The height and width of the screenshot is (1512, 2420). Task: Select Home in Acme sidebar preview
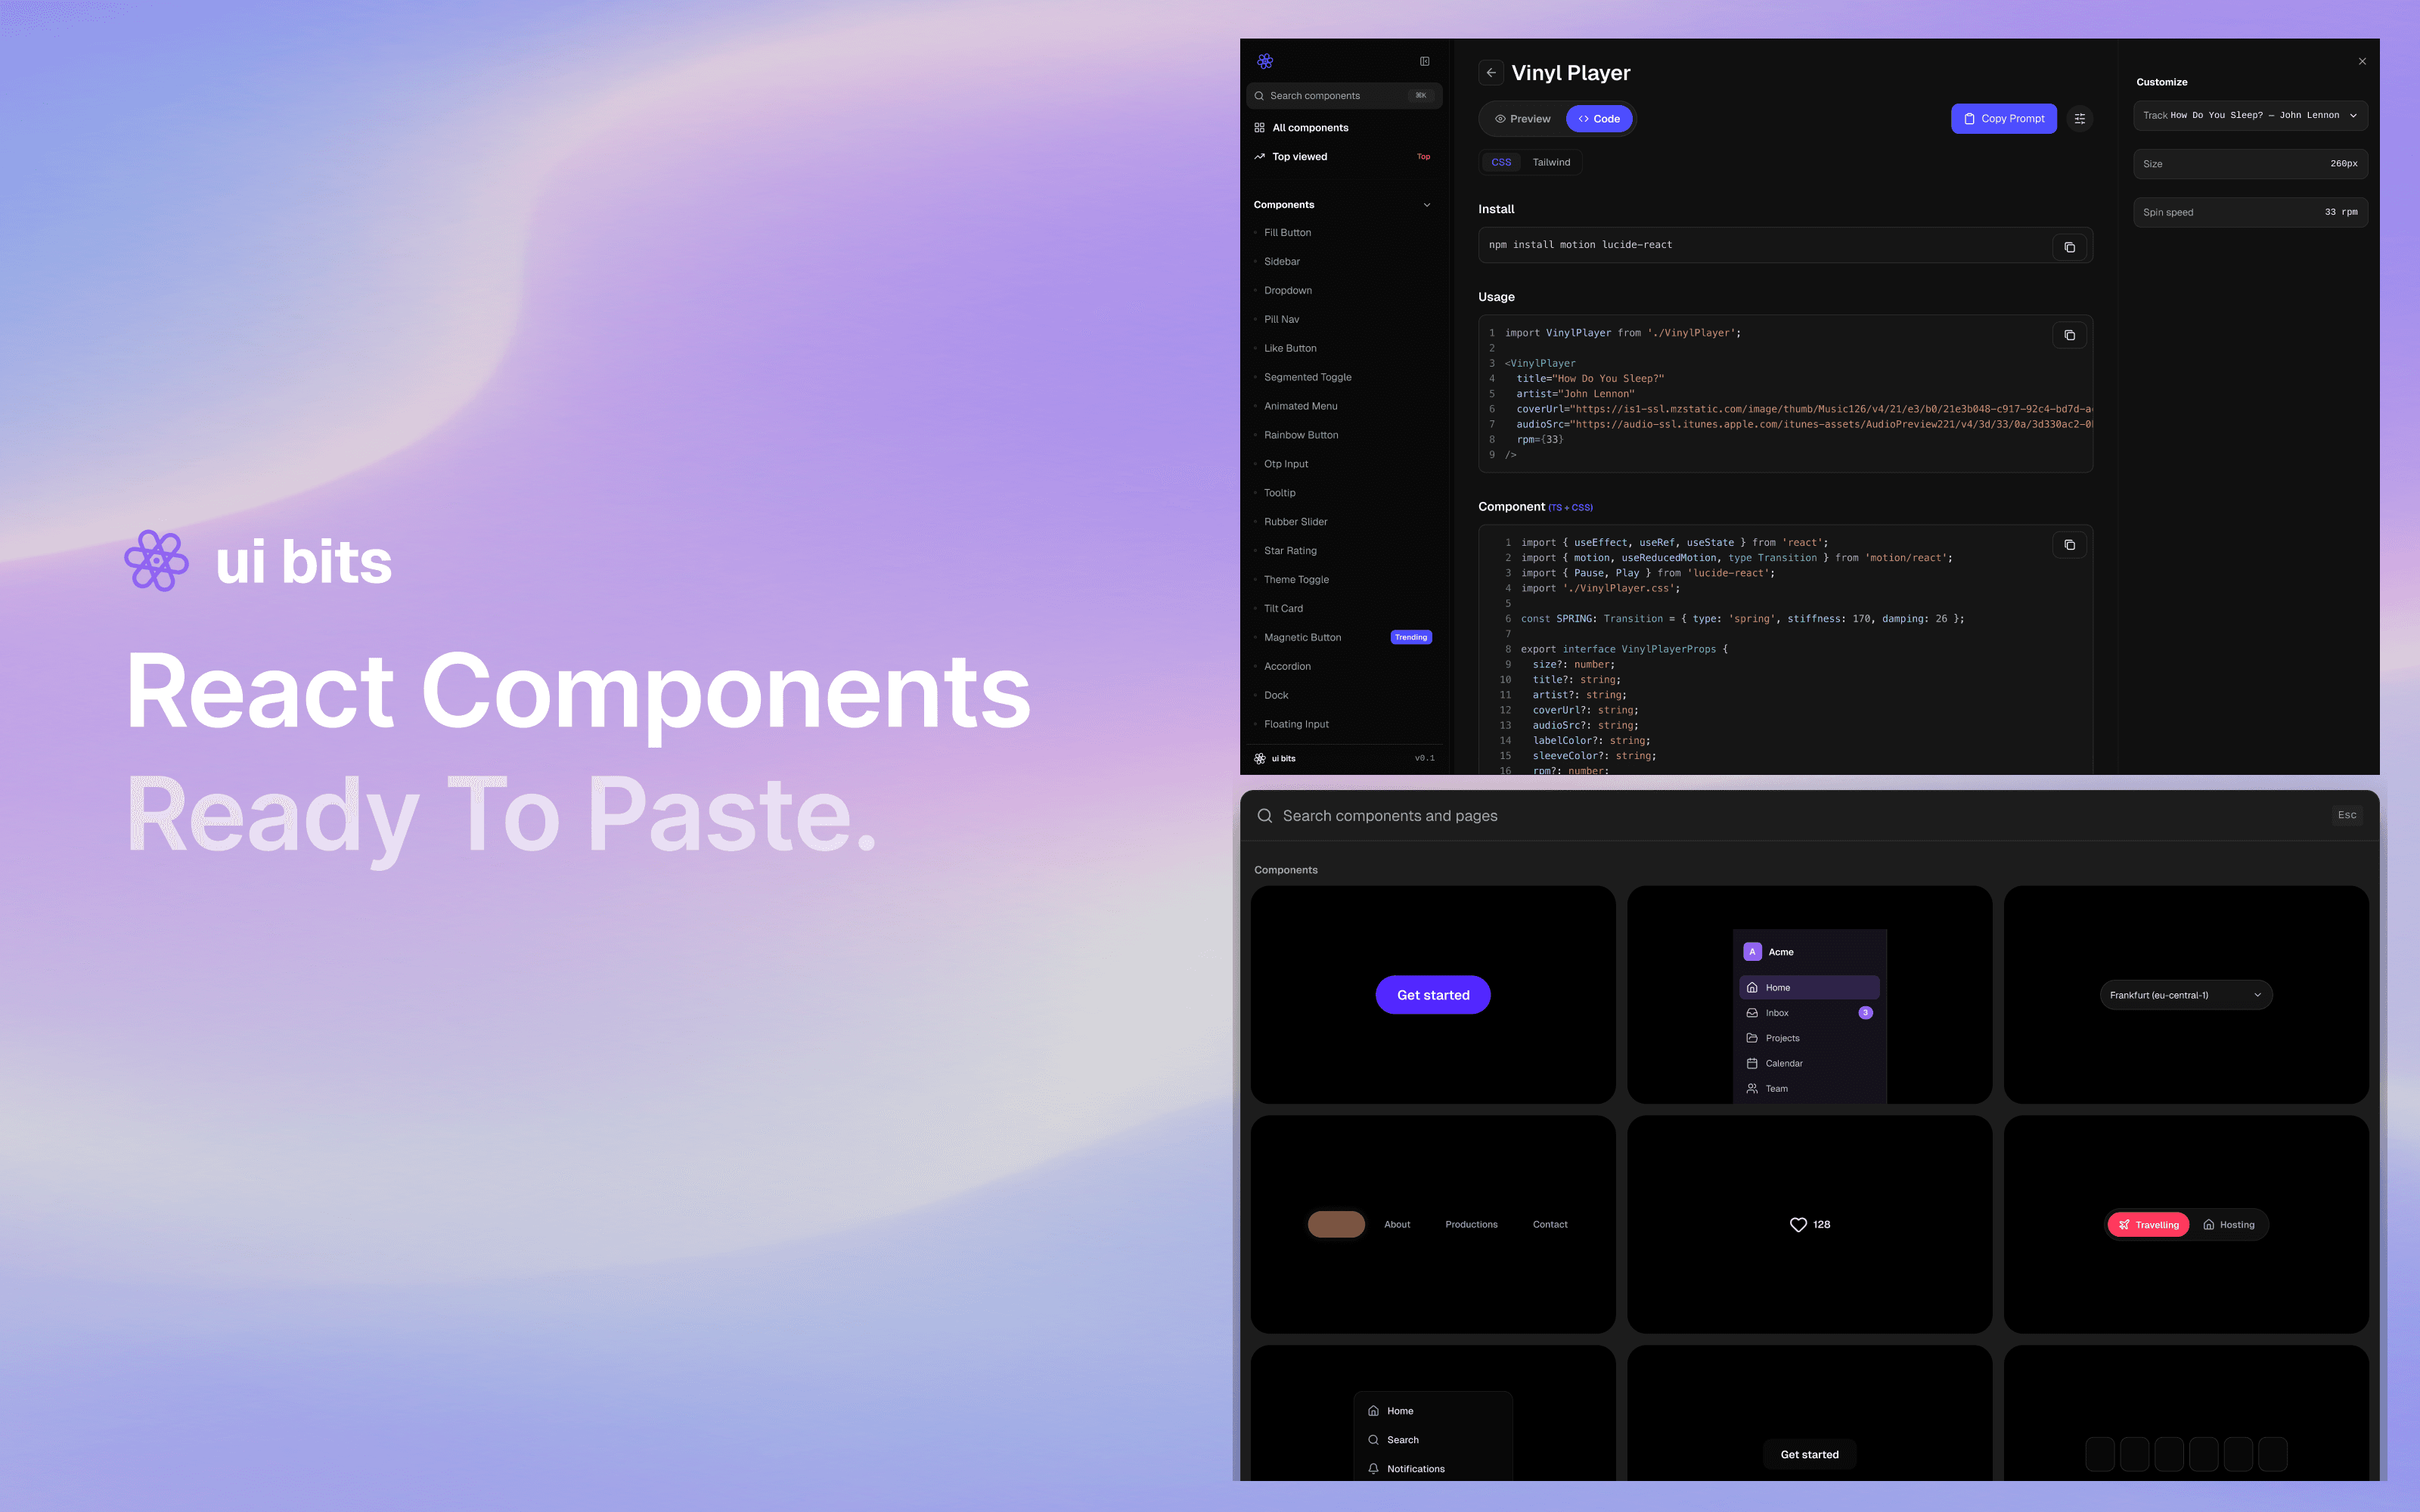[1809, 988]
